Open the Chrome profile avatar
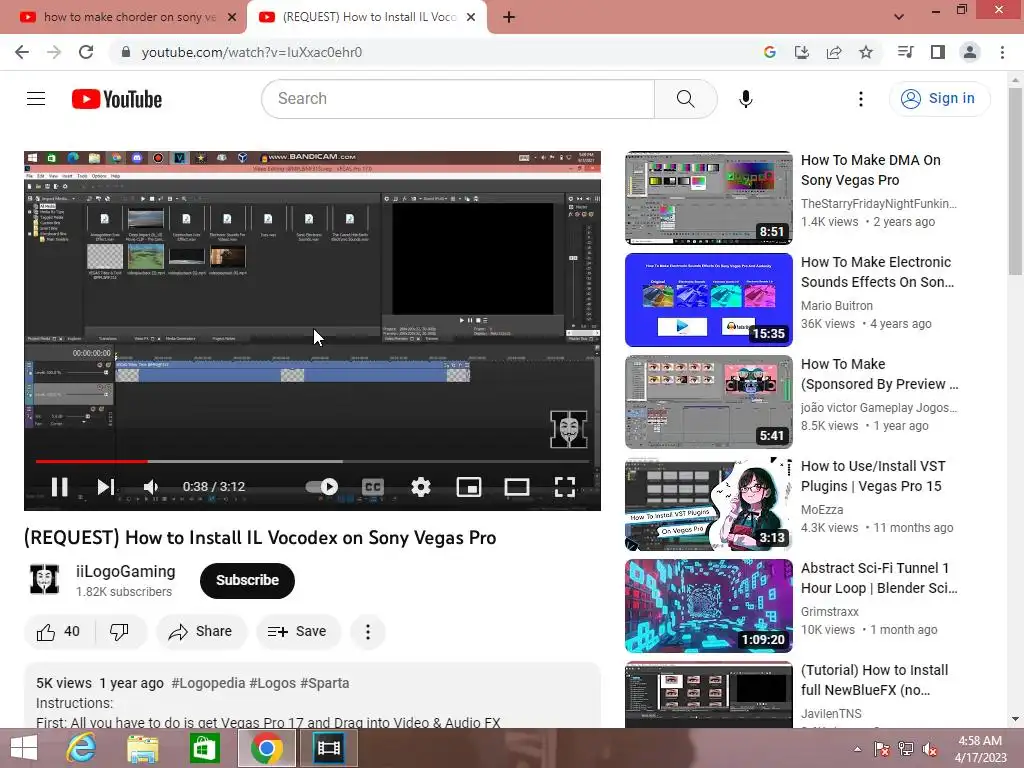The height and width of the screenshot is (768, 1024). pos(970,52)
